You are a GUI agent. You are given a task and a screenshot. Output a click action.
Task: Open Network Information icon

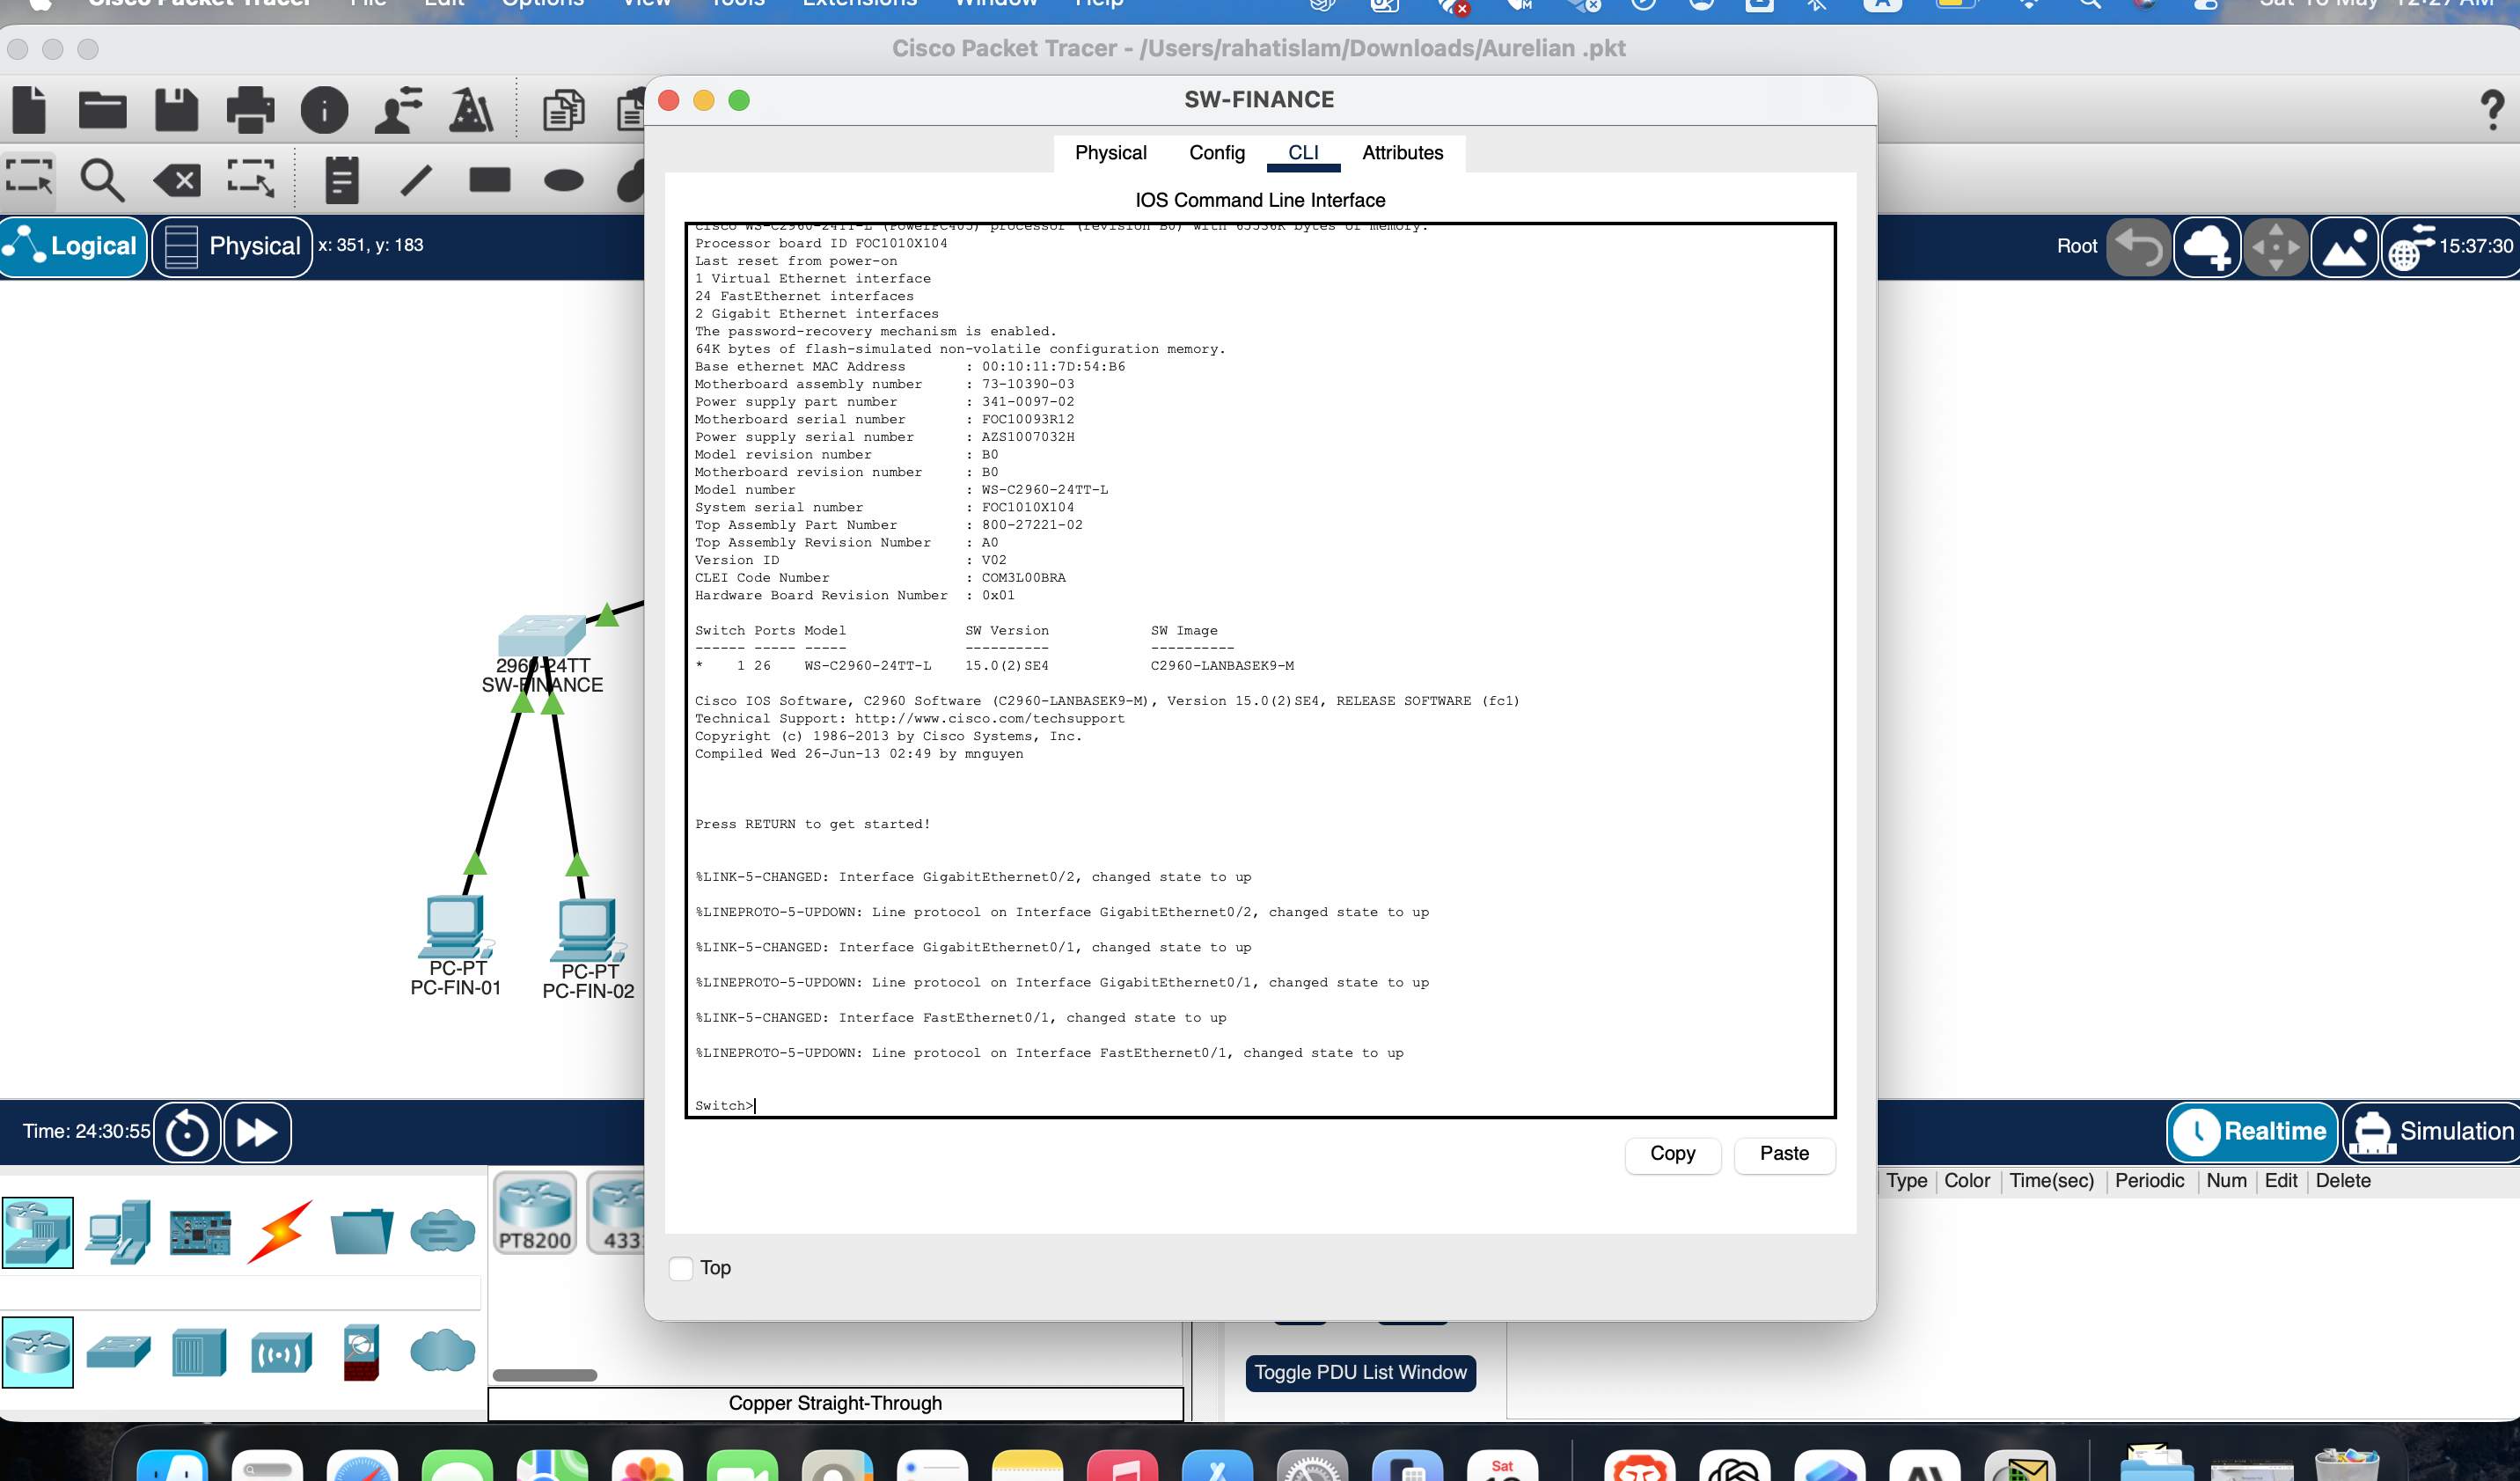pos(324,110)
